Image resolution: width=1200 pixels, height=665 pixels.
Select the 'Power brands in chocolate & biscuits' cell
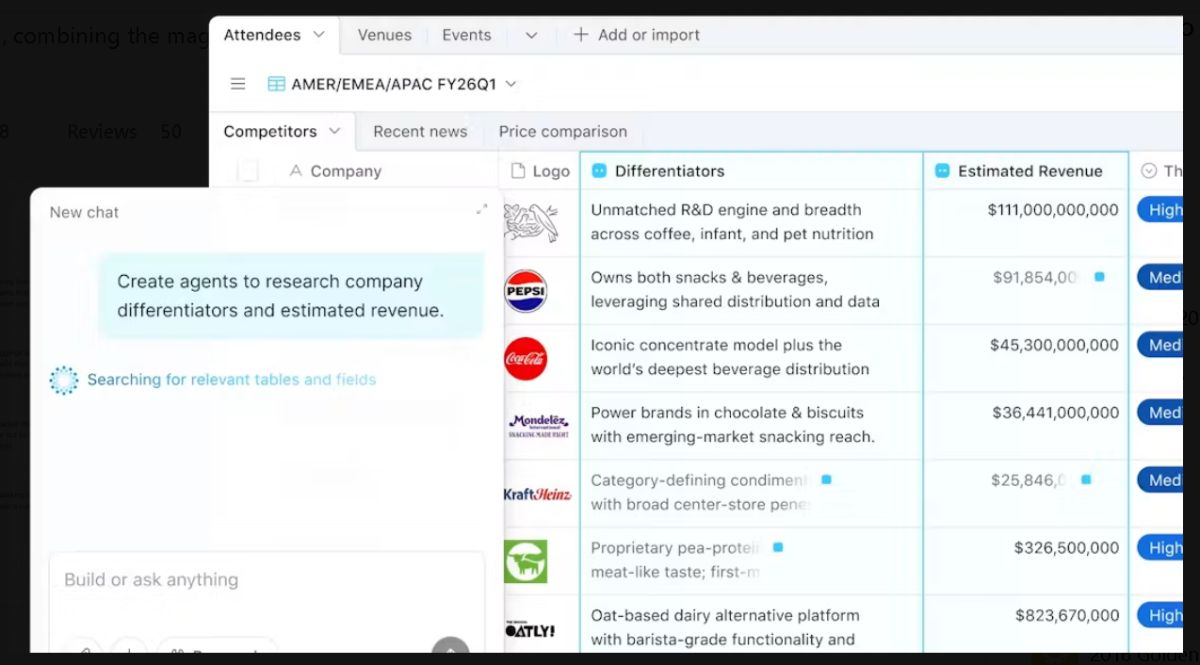click(x=752, y=425)
